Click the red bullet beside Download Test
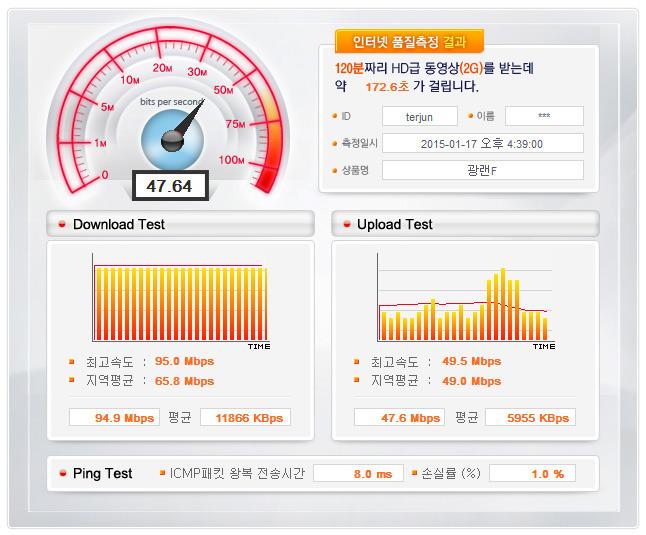Image resolution: width=646 pixels, height=535 pixels. click(x=62, y=224)
